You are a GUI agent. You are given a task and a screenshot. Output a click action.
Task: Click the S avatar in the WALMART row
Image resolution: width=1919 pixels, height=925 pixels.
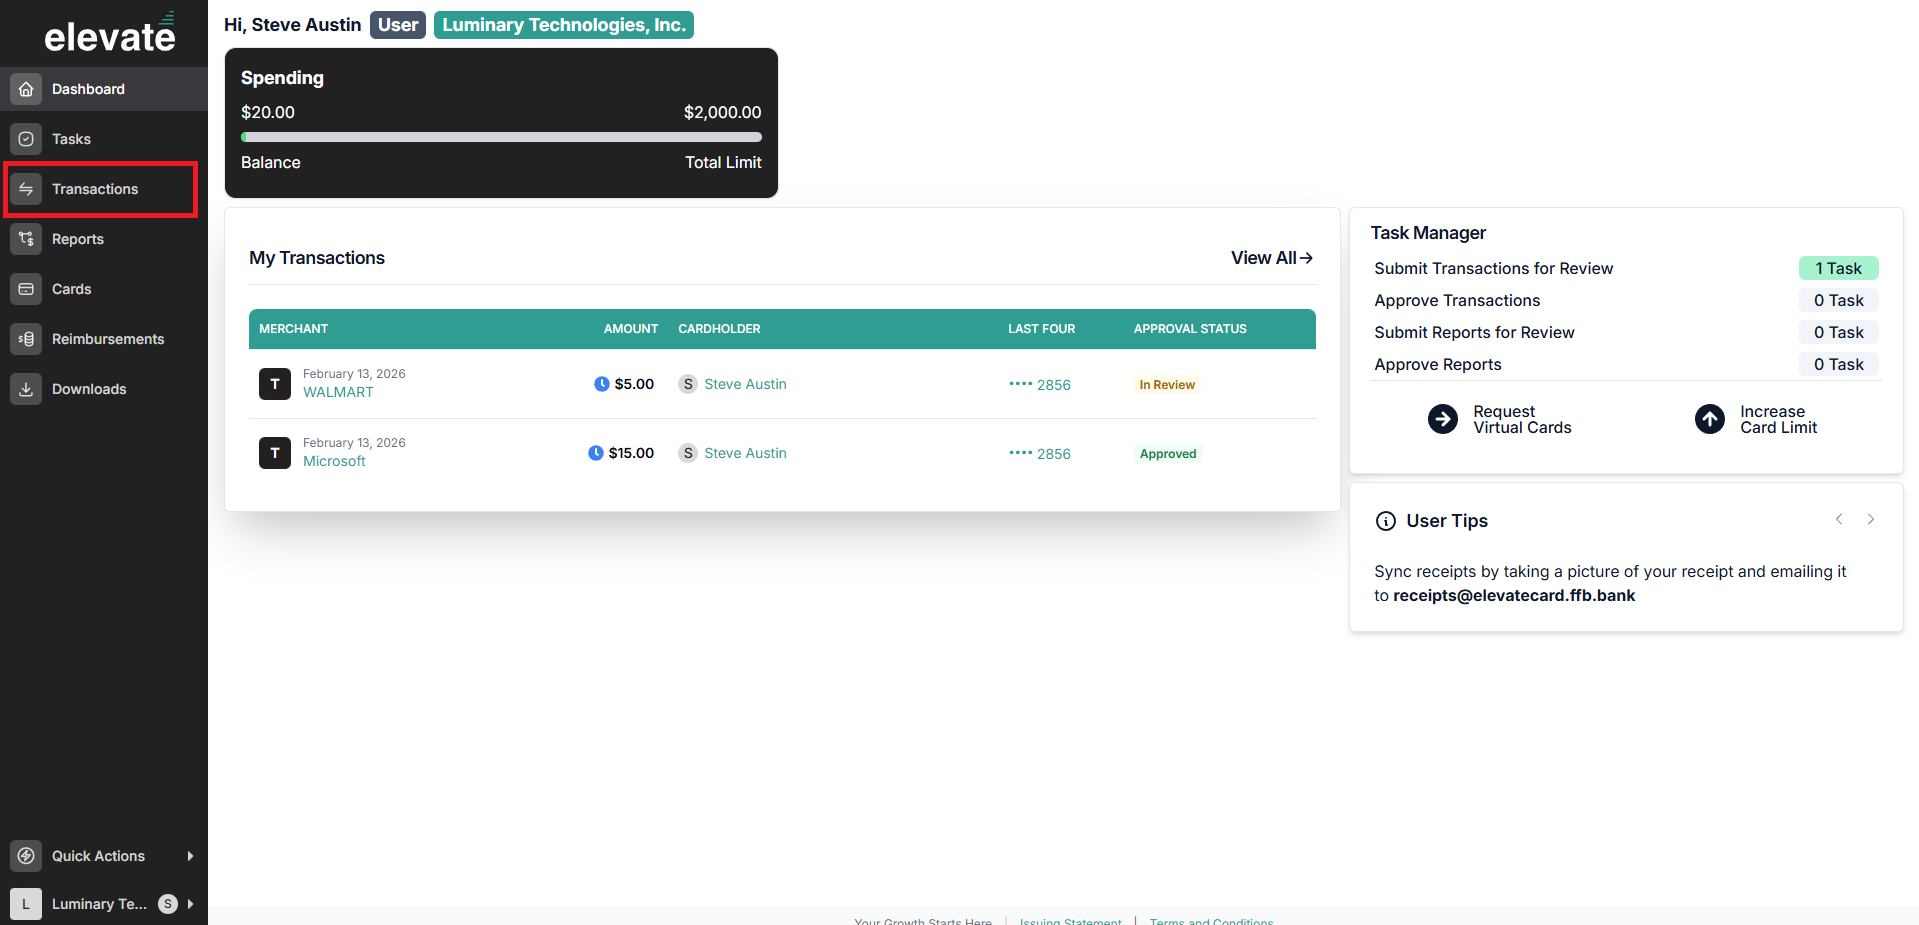pos(688,384)
